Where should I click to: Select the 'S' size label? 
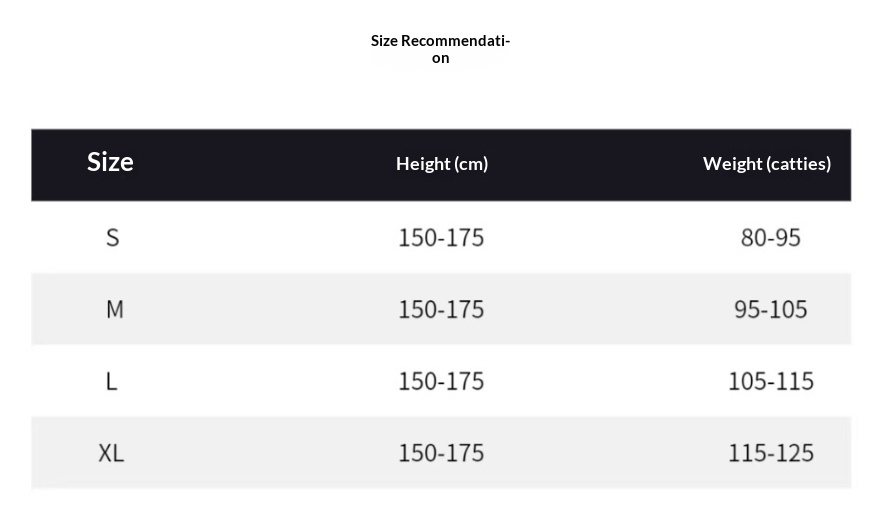(x=112, y=237)
